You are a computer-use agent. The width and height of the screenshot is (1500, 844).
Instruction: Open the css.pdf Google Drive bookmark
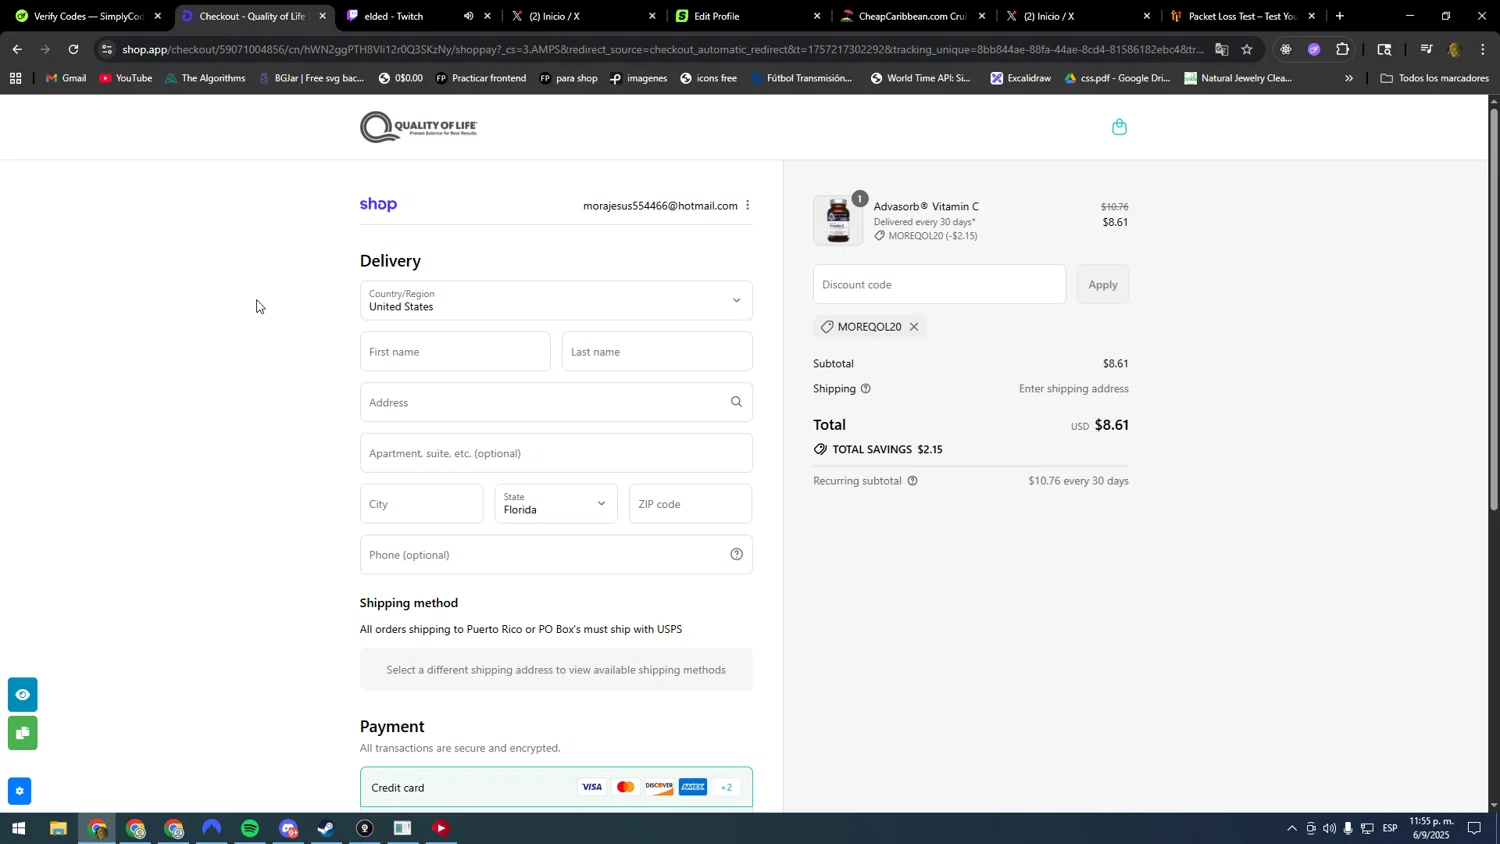[x=1116, y=78]
